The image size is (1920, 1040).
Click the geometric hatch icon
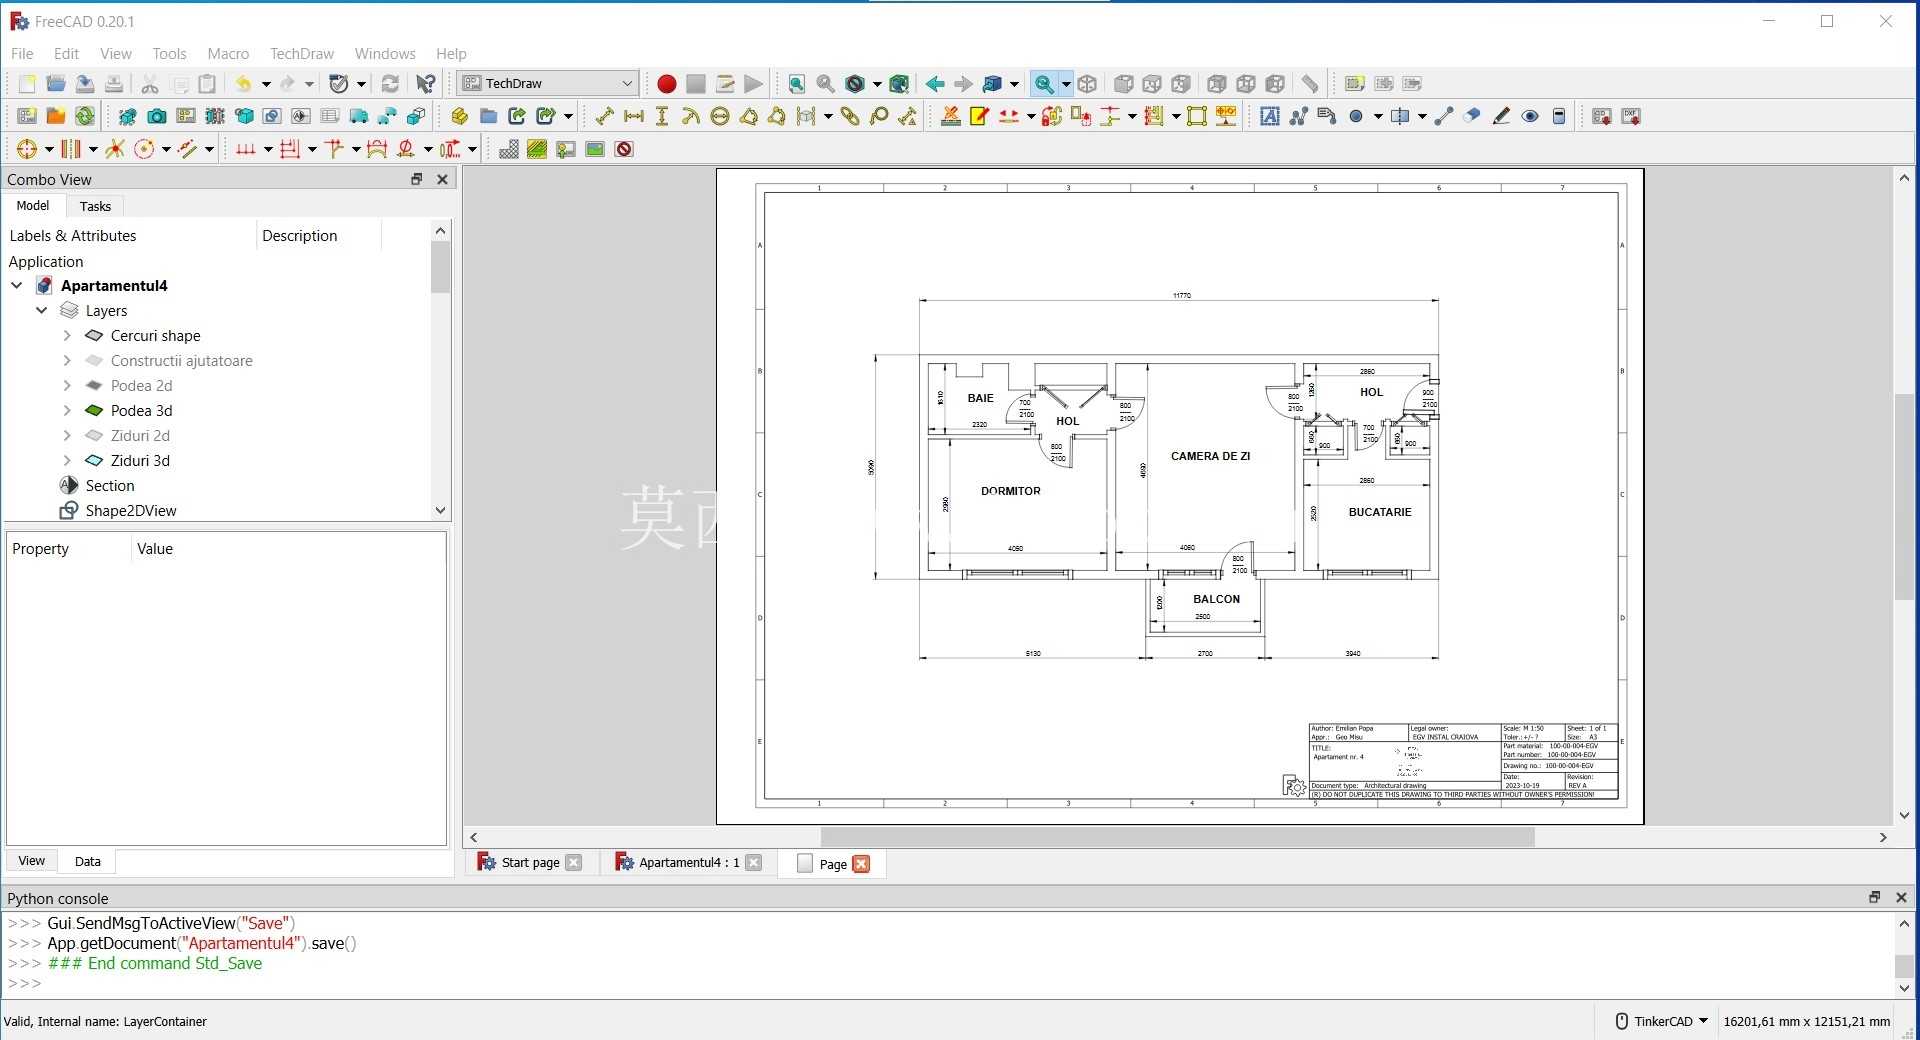tap(537, 149)
